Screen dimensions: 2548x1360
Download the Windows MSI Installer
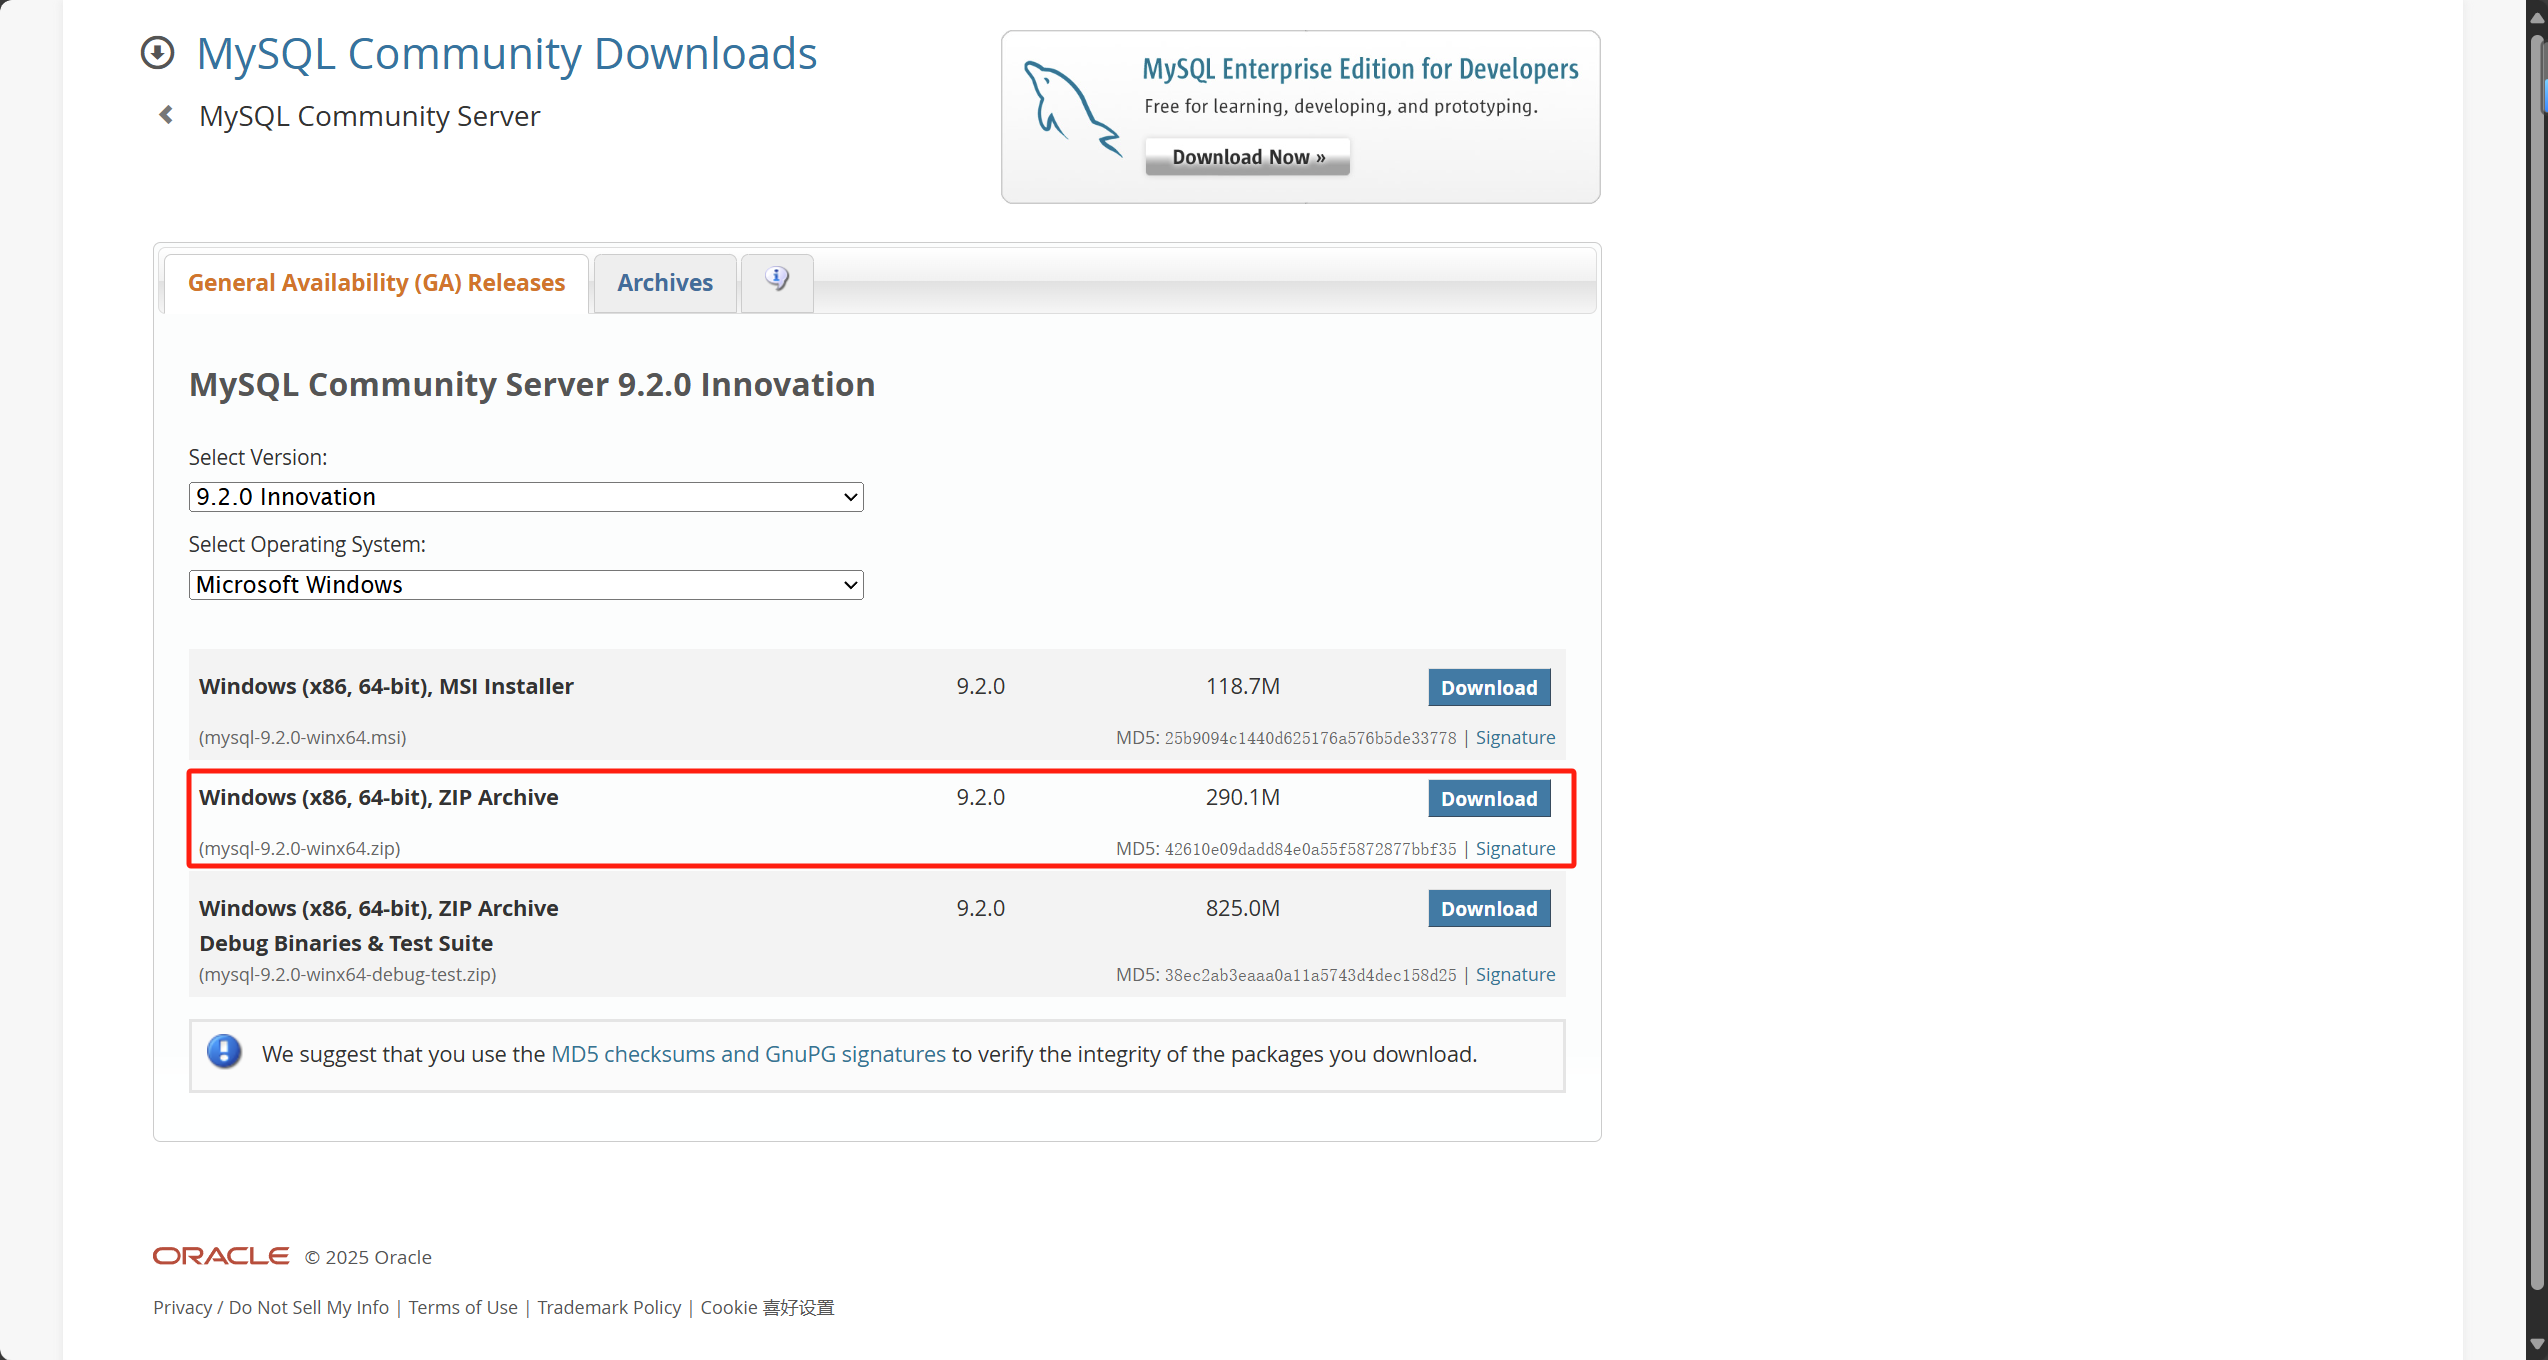click(x=1488, y=687)
